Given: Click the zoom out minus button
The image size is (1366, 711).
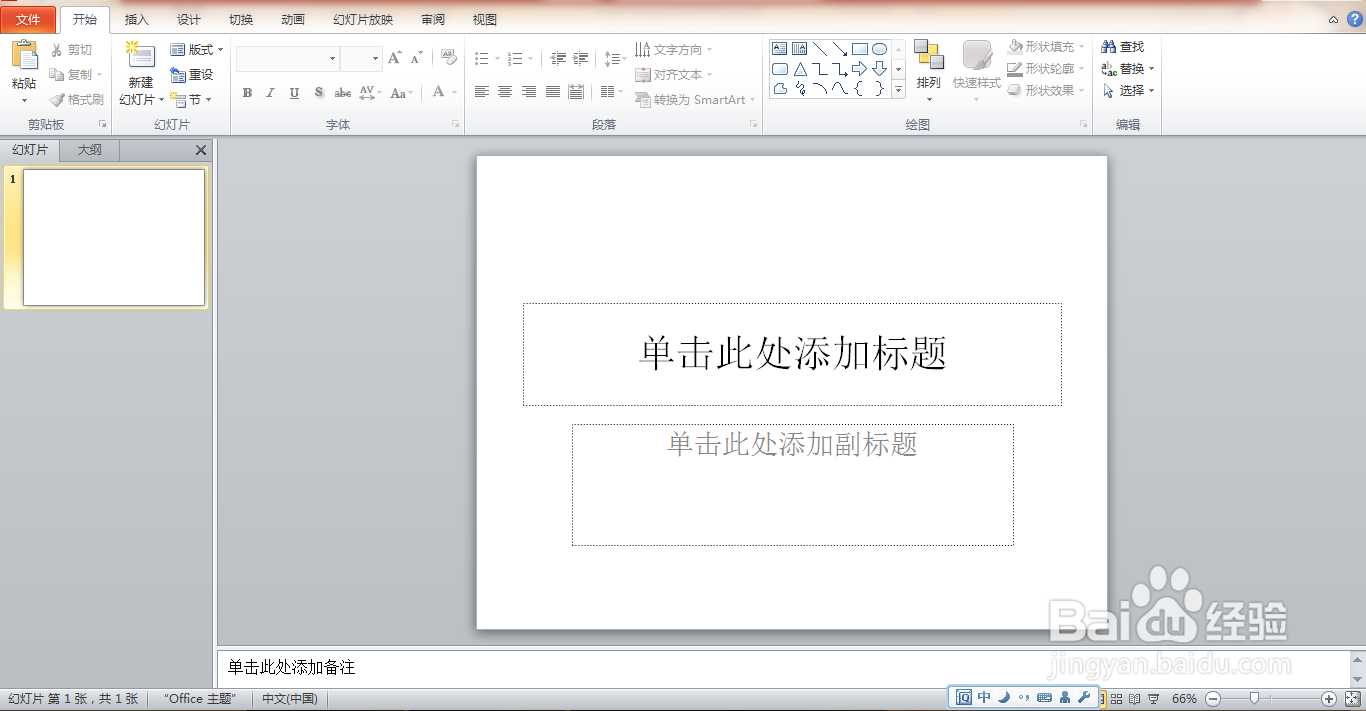Looking at the screenshot, I should [x=1213, y=698].
